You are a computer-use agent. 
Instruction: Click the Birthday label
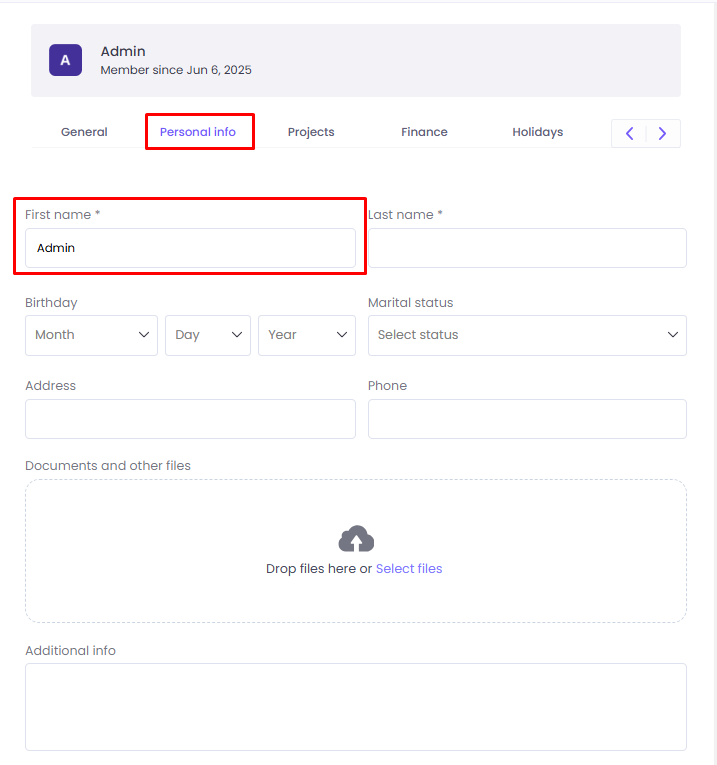51,302
